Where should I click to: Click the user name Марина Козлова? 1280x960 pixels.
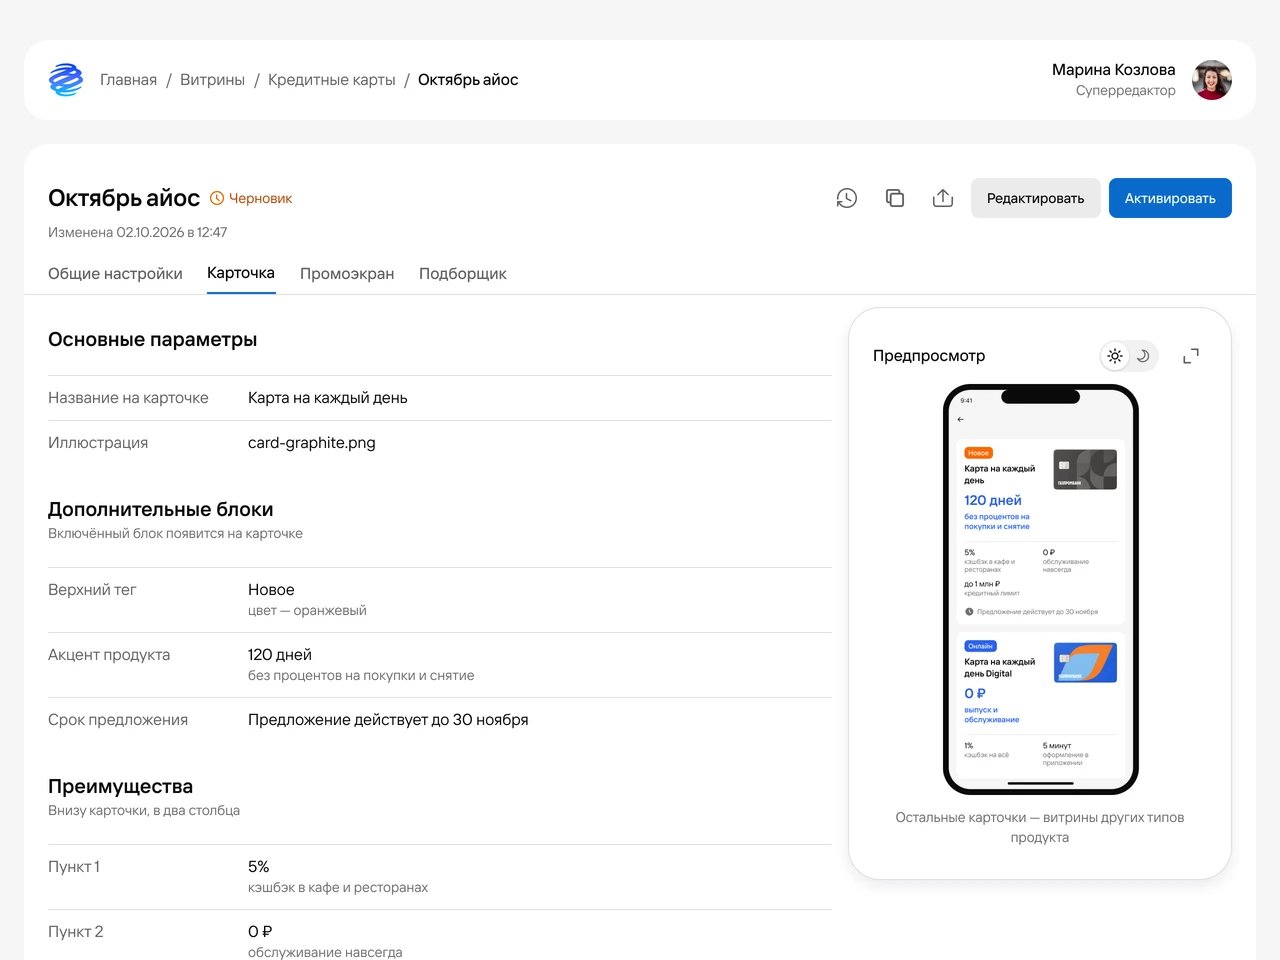click(1114, 70)
